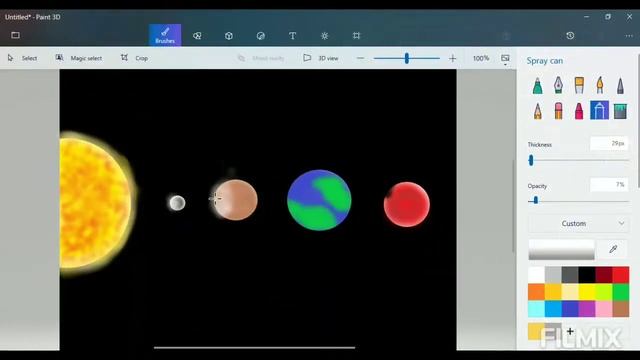
Task: Choose the orange color swatch
Action: click(536, 292)
